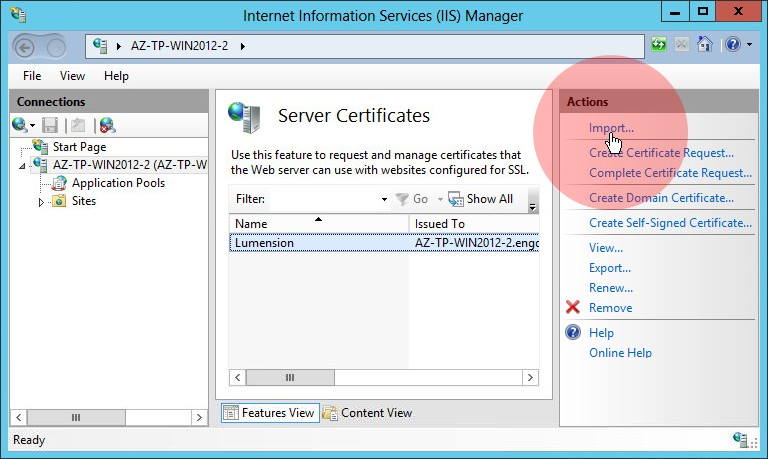Click the Show All filter button
Image resolution: width=768 pixels, height=459 pixels.
pyautogui.click(x=481, y=199)
